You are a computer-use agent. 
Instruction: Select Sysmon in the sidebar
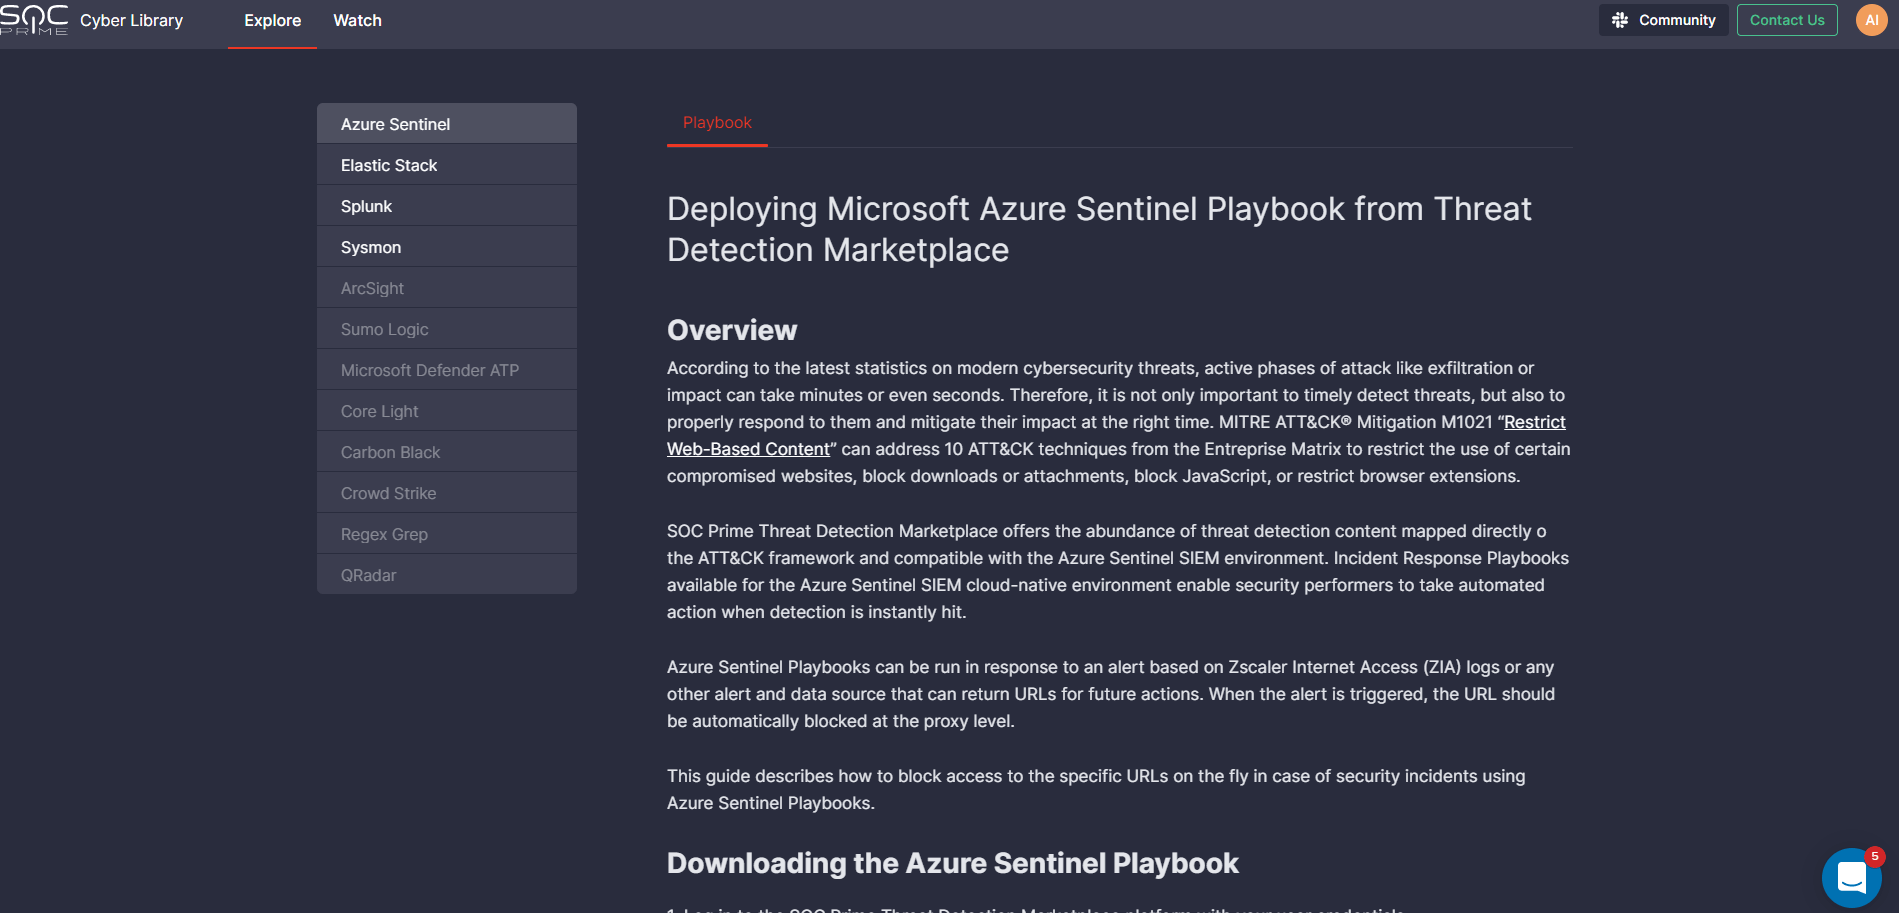(x=446, y=246)
